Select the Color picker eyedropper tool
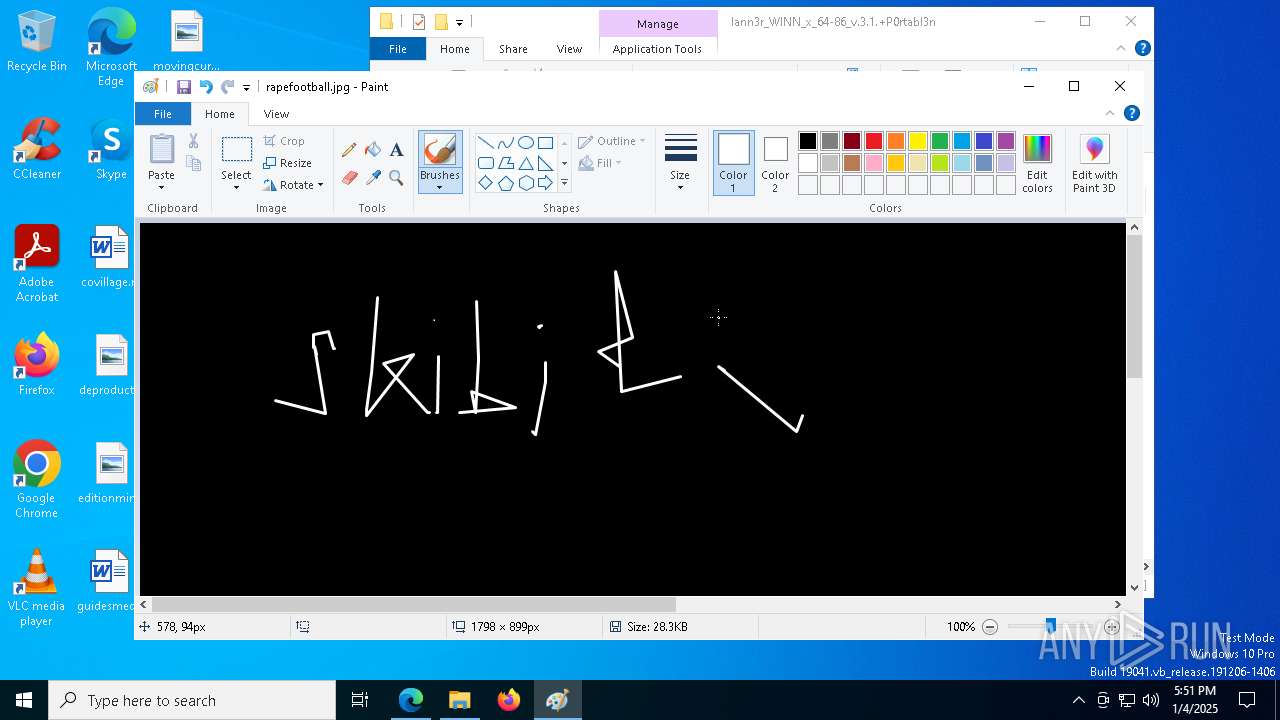1280x720 pixels. (x=373, y=178)
